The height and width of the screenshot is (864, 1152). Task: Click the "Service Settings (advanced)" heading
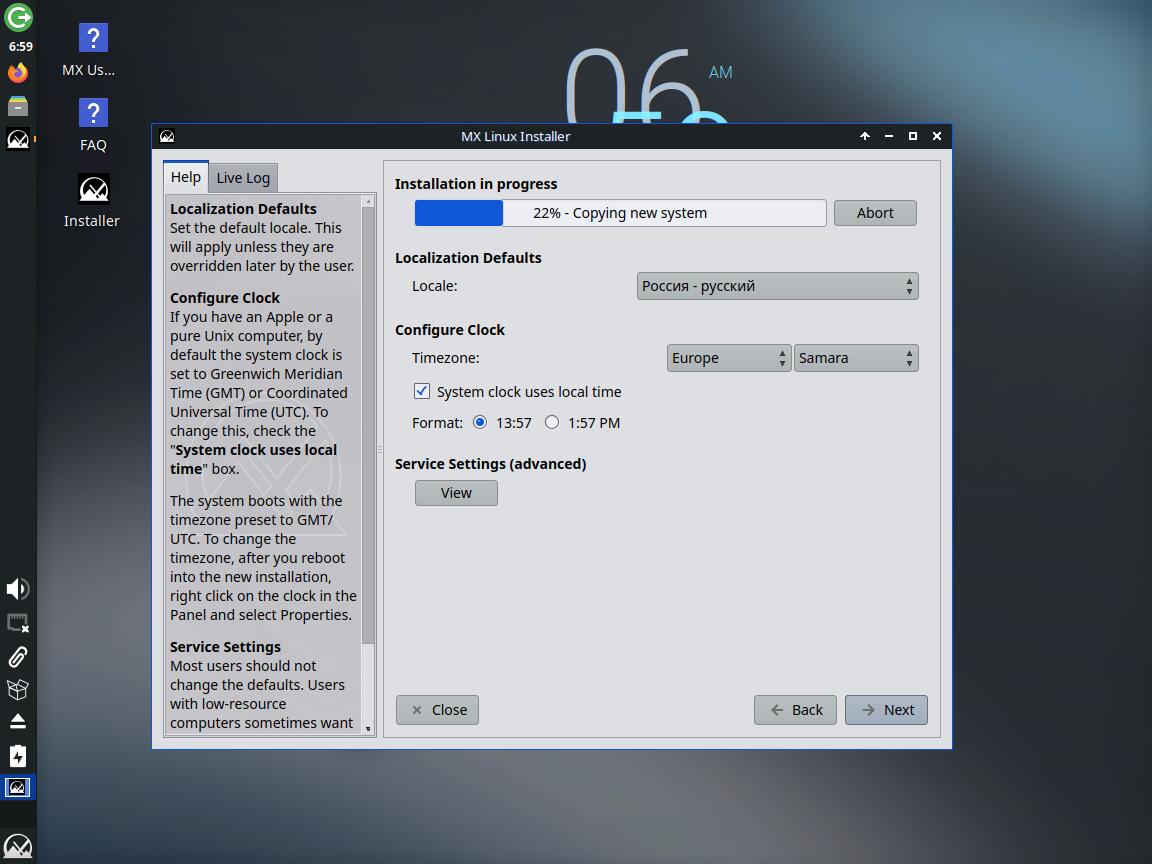coord(491,464)
